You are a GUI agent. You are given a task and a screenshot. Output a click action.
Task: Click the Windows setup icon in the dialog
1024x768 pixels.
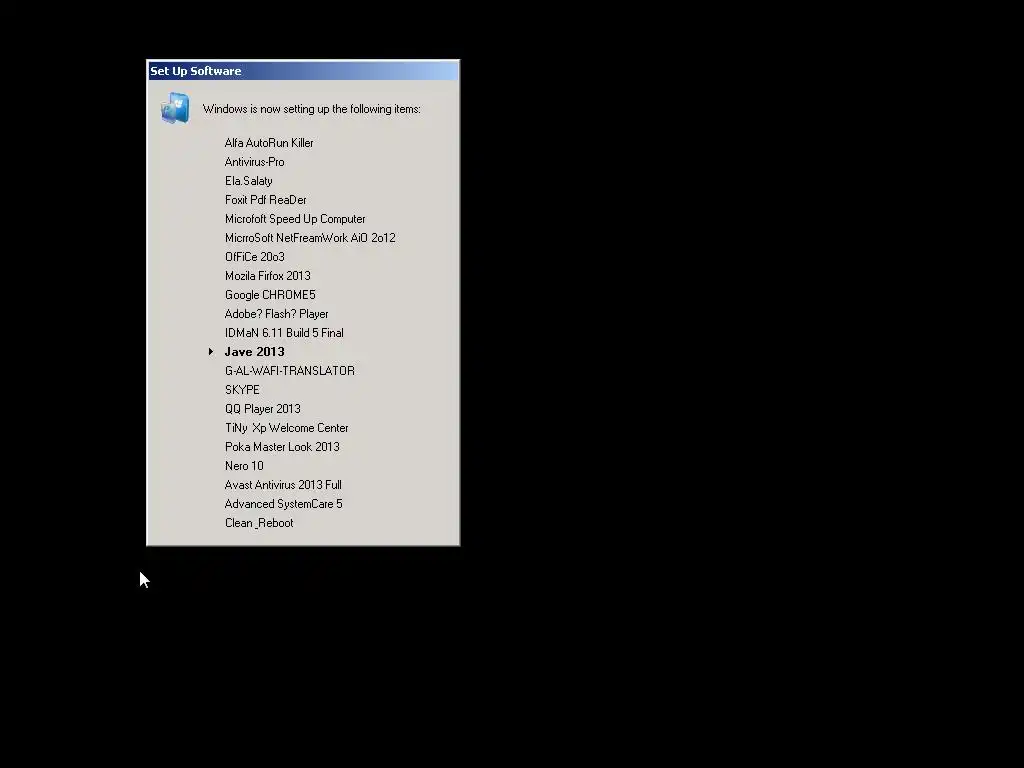[x=175, y=108]
